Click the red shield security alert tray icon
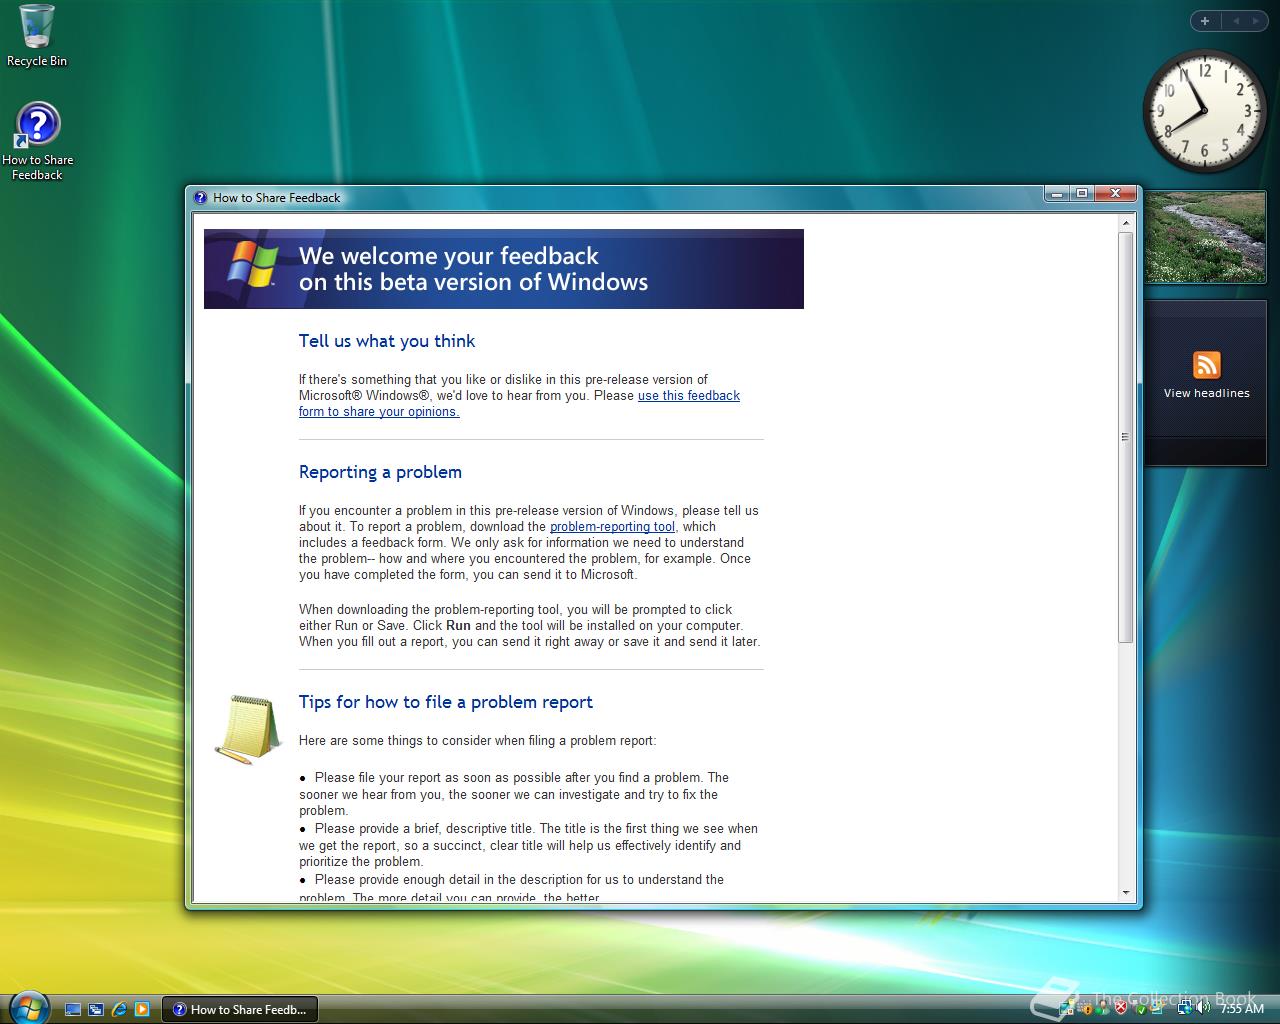1280x1024 pixels. [1121, 1007]
